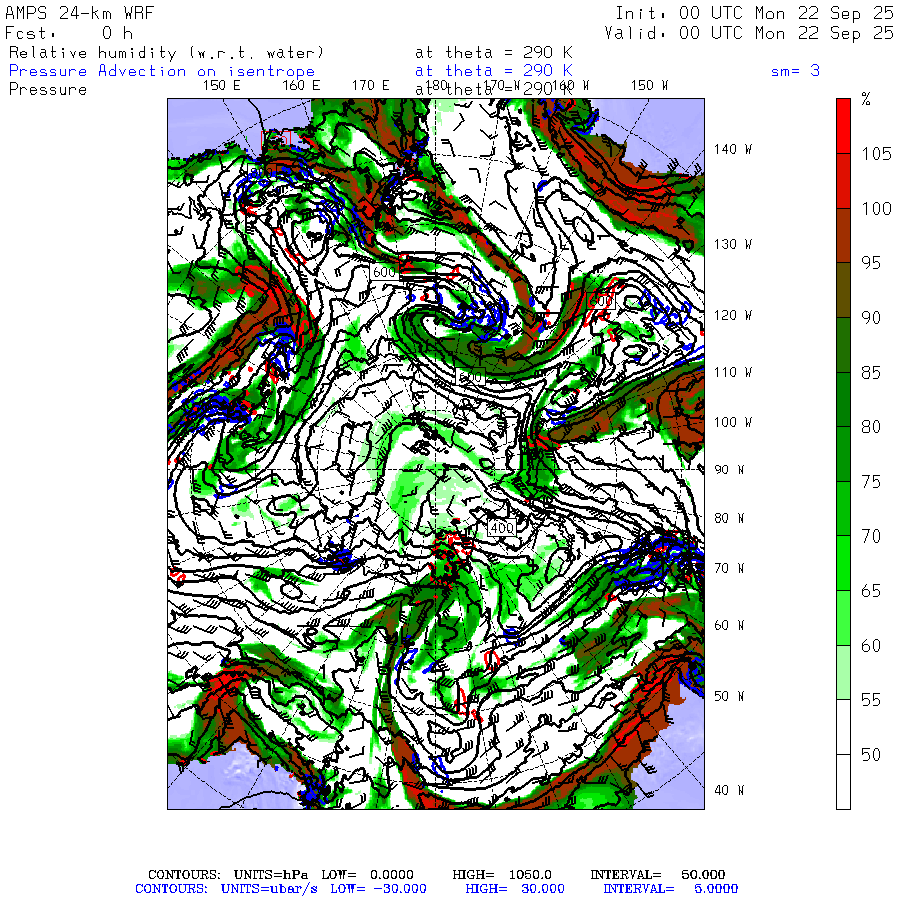
Task: Click the 150 E longitude label
Action: pyautogui.click(x=221, y=86)
